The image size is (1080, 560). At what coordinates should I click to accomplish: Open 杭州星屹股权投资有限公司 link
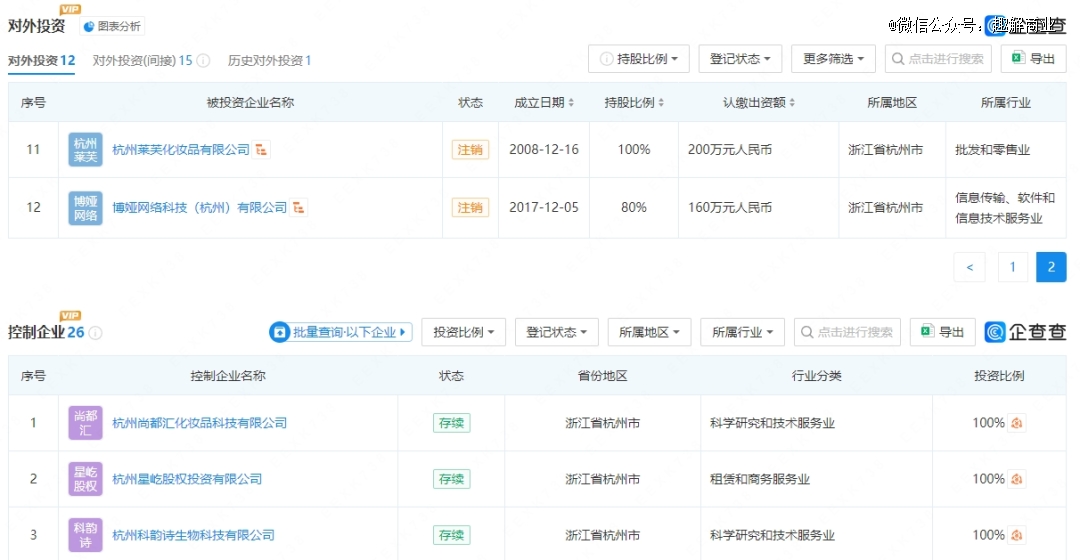pyautogui.click(x=187, y=479)
